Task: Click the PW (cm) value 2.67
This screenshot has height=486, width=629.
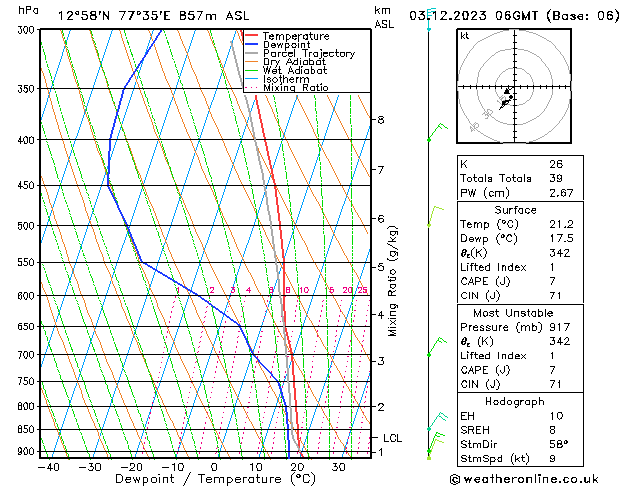Action: point(561,193)
